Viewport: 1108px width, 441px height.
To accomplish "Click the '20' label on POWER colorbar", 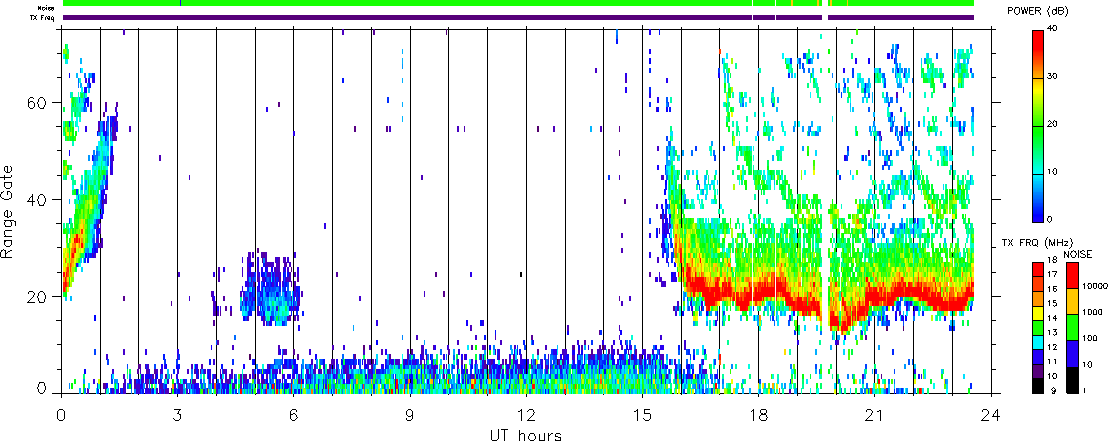I will point(1052,124).
